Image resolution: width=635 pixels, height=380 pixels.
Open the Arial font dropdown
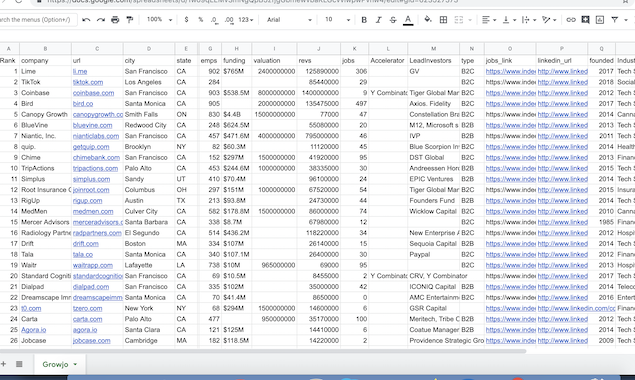(289, 19)
